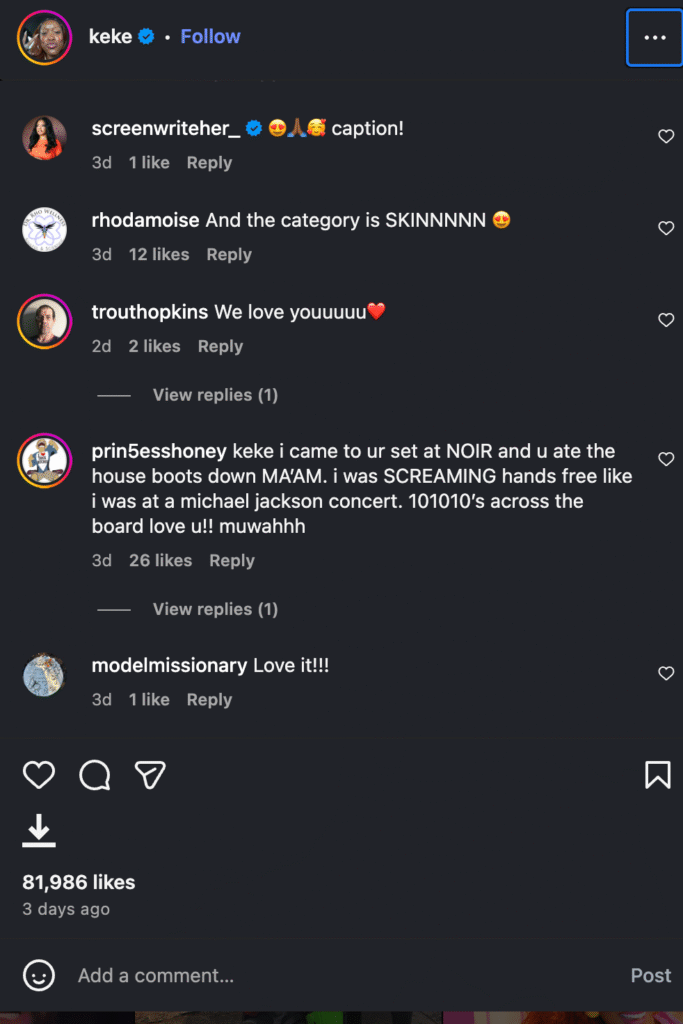Toggle the heart on trouthopkins's comment
Viewport: 683px width, 1024px height.
(x=666, y=320)
